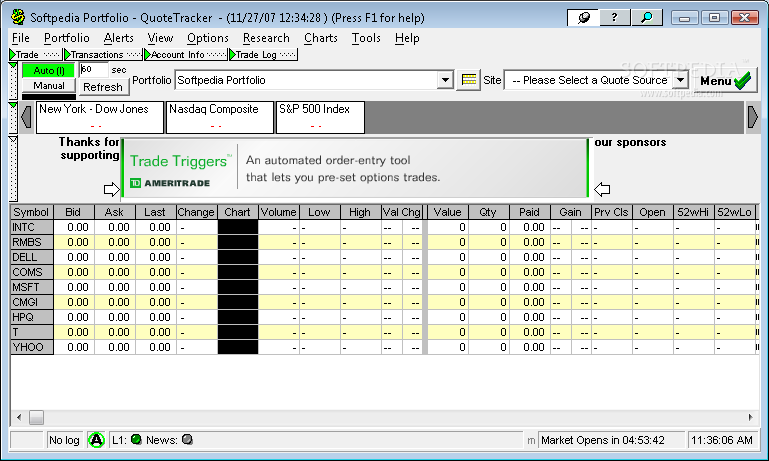The width and height of the screenshot is (769, 461).
Task: Collapse the index ticker panel handle
Action: pyautogui.click(x=13, y=118)
